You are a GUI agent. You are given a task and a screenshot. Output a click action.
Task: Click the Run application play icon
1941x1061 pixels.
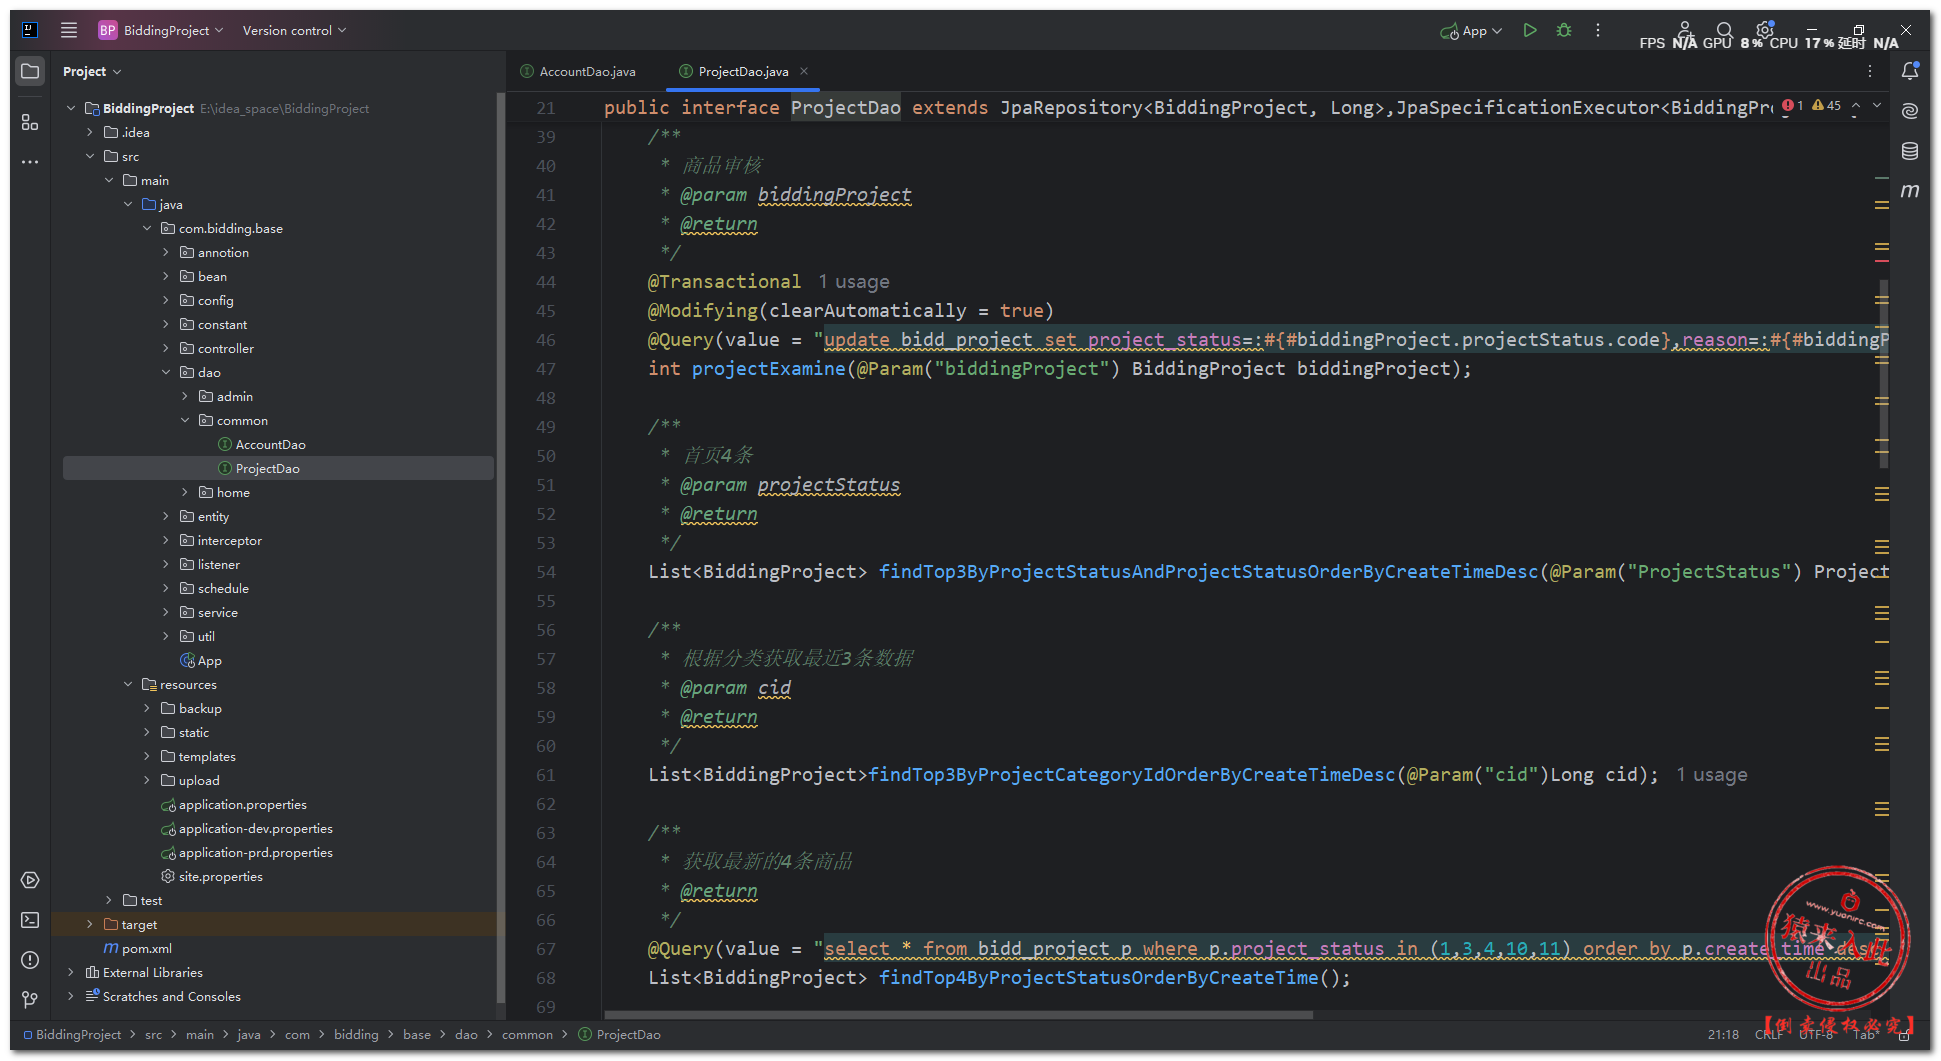tap(1529, 31)
